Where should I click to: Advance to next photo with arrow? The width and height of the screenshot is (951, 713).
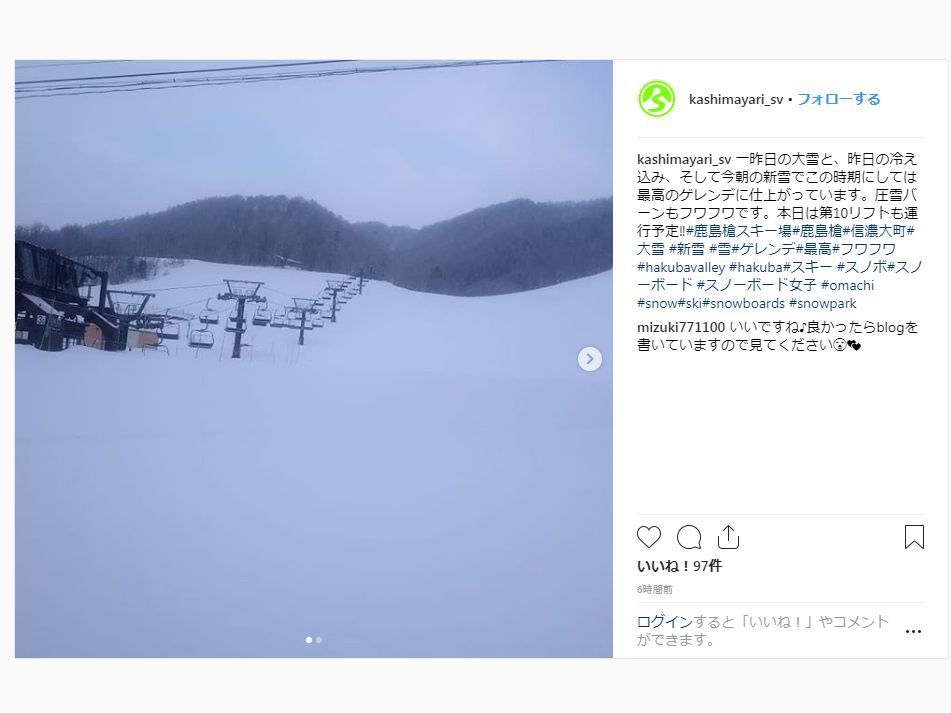click(x=590, y=359)
